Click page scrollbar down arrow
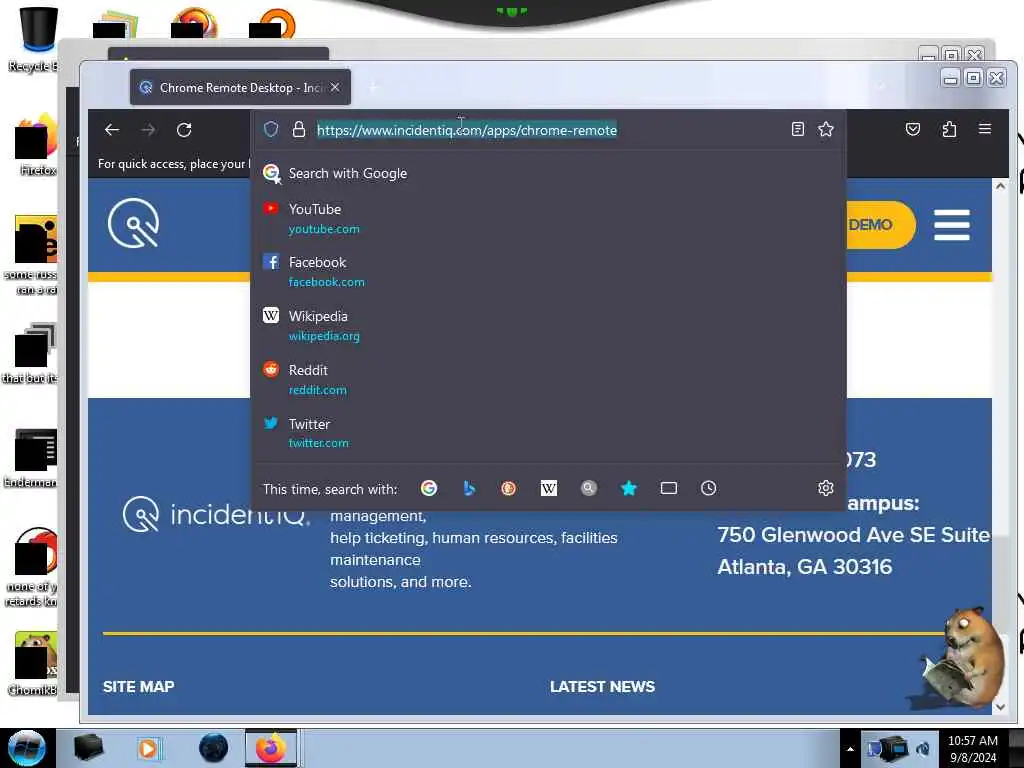The height and width of the screenshot is (768, 1024). 1000,707
